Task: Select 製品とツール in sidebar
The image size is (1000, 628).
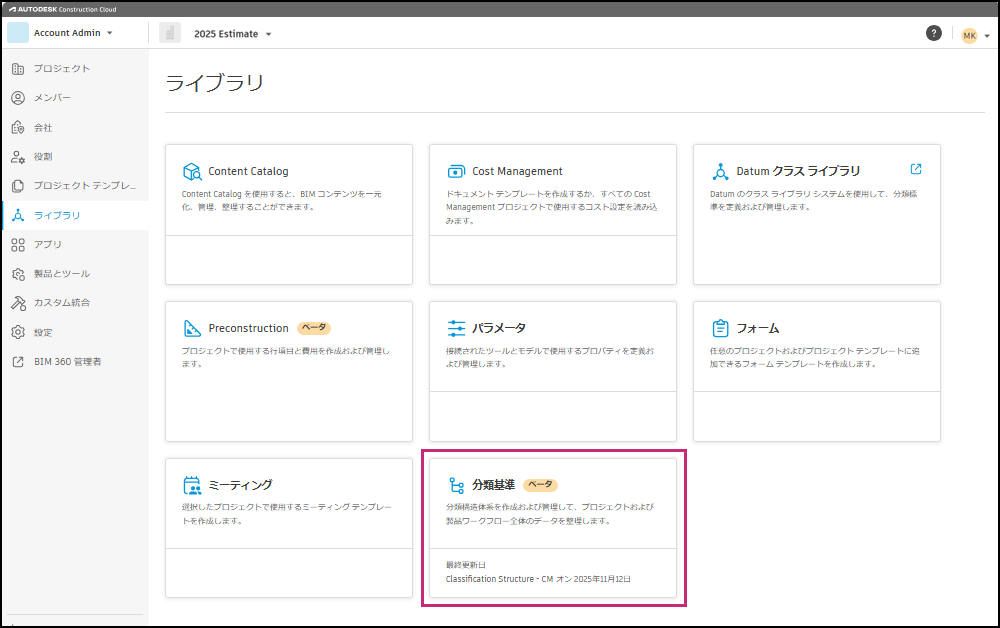Action: (x=62, y=274)
